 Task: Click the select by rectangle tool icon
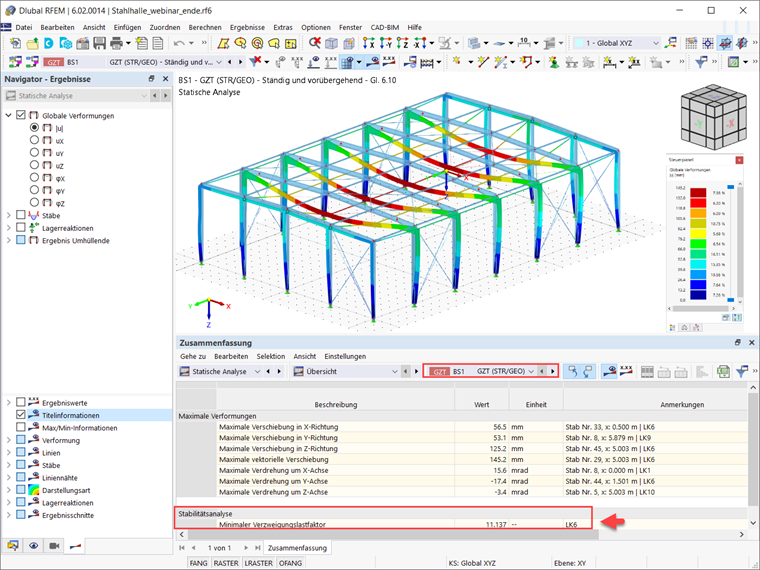223,43
